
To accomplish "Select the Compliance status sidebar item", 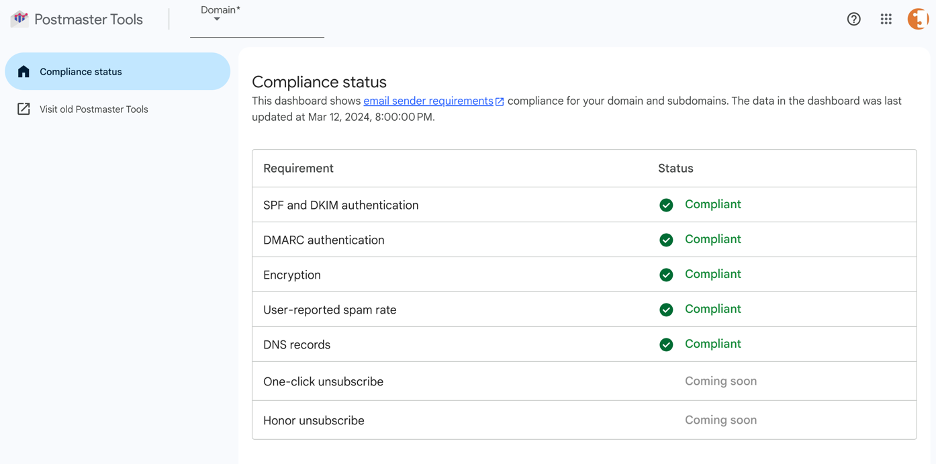I will point(117,72).
